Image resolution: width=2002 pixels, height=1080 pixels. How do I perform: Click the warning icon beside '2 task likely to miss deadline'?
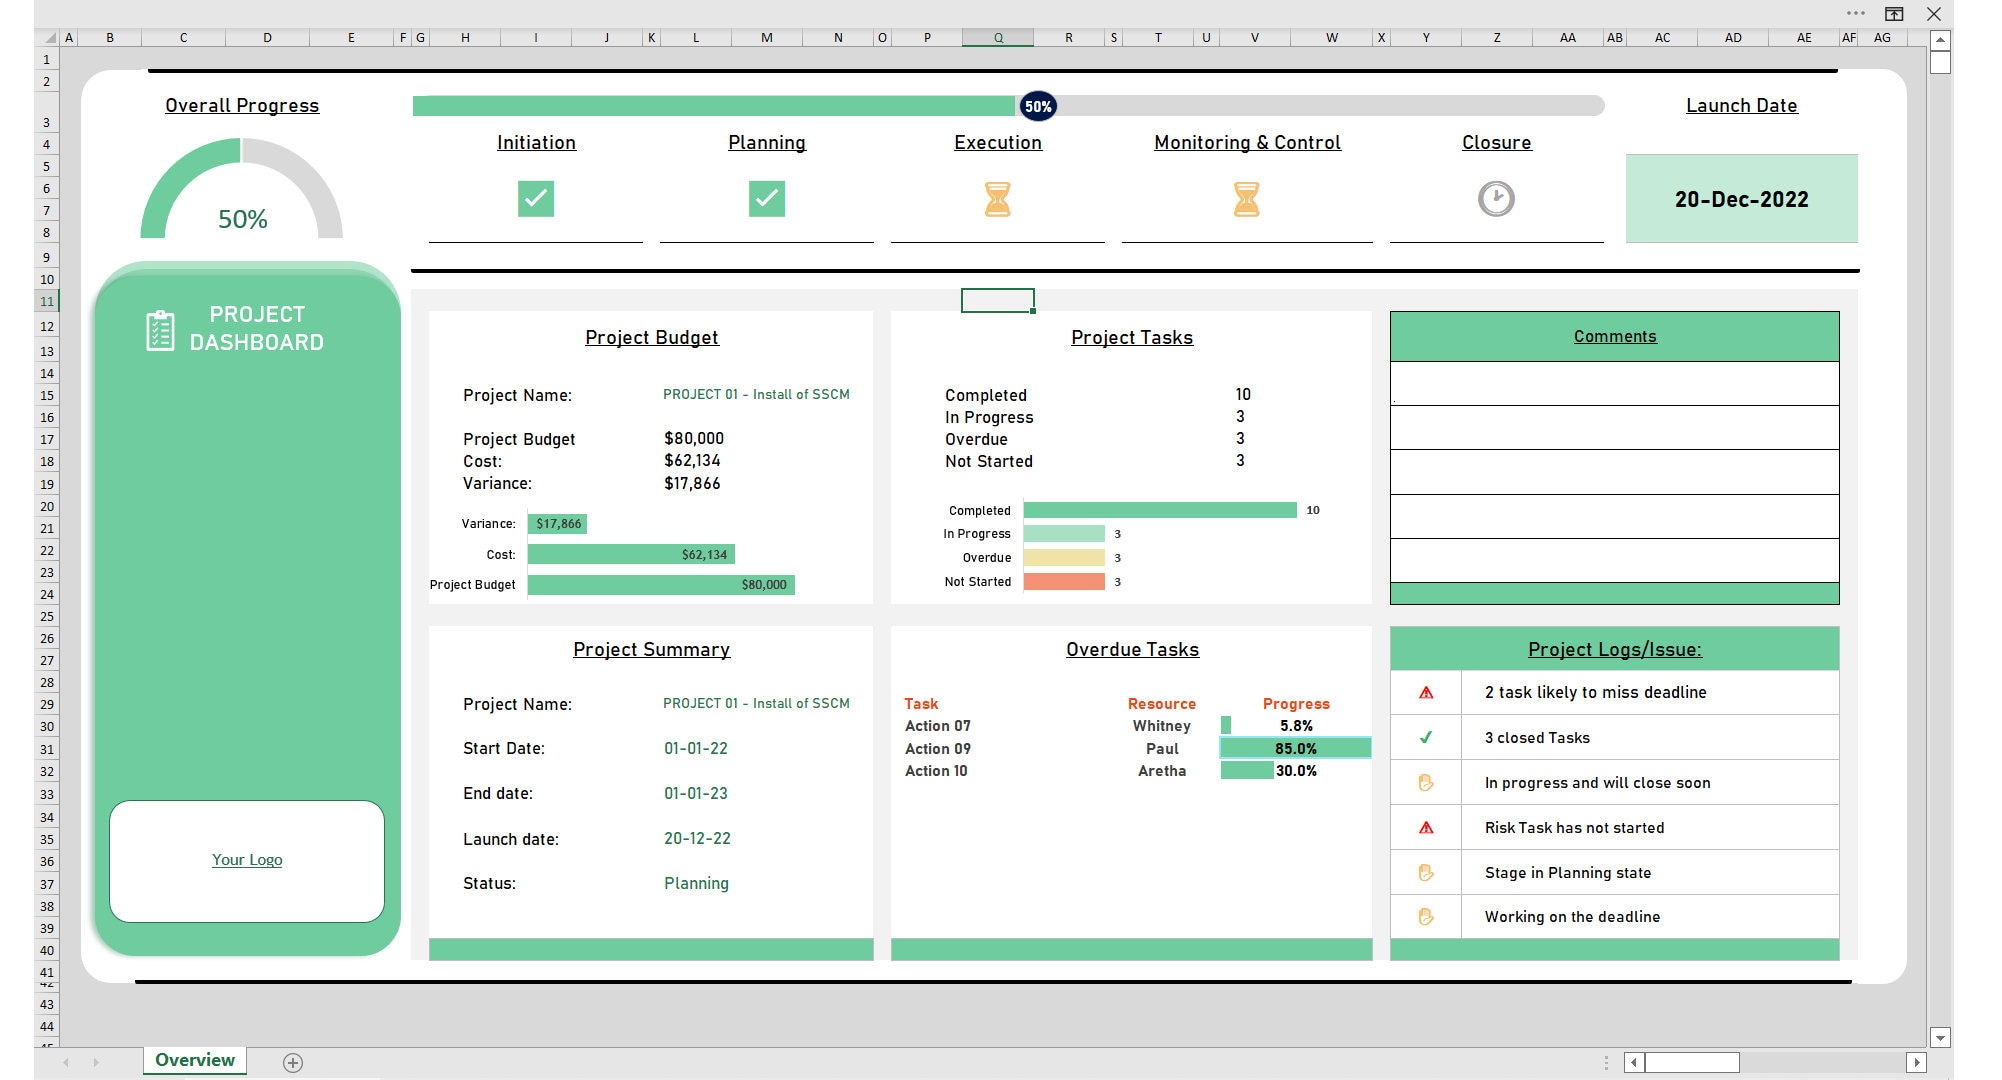pyautogui.click(x=1425, y=692)
